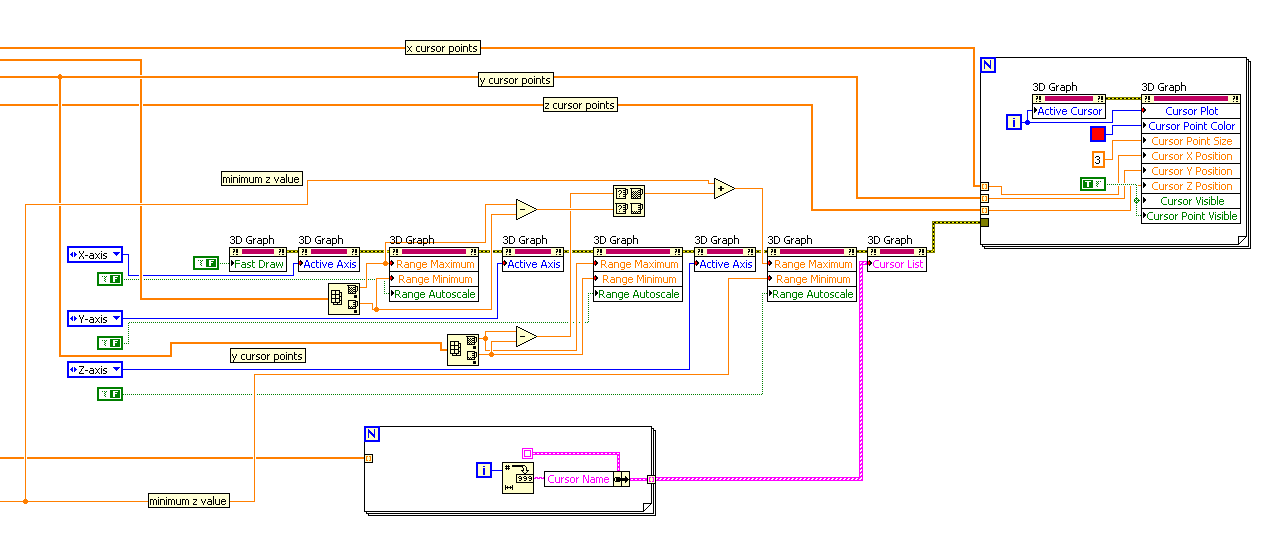
Task: Click the numeric constant 3
Action: pyautogui.click(x=1098, y=160)
